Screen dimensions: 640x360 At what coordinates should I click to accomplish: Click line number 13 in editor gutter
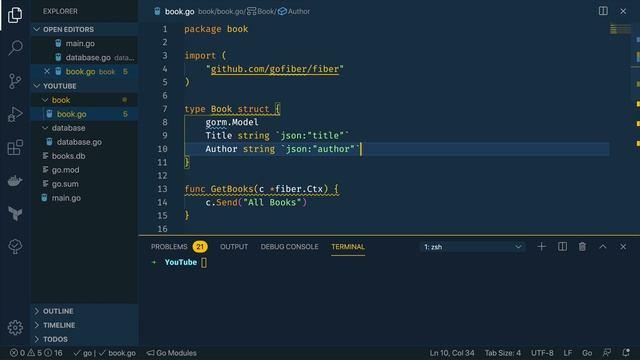[x=162, y=189]
